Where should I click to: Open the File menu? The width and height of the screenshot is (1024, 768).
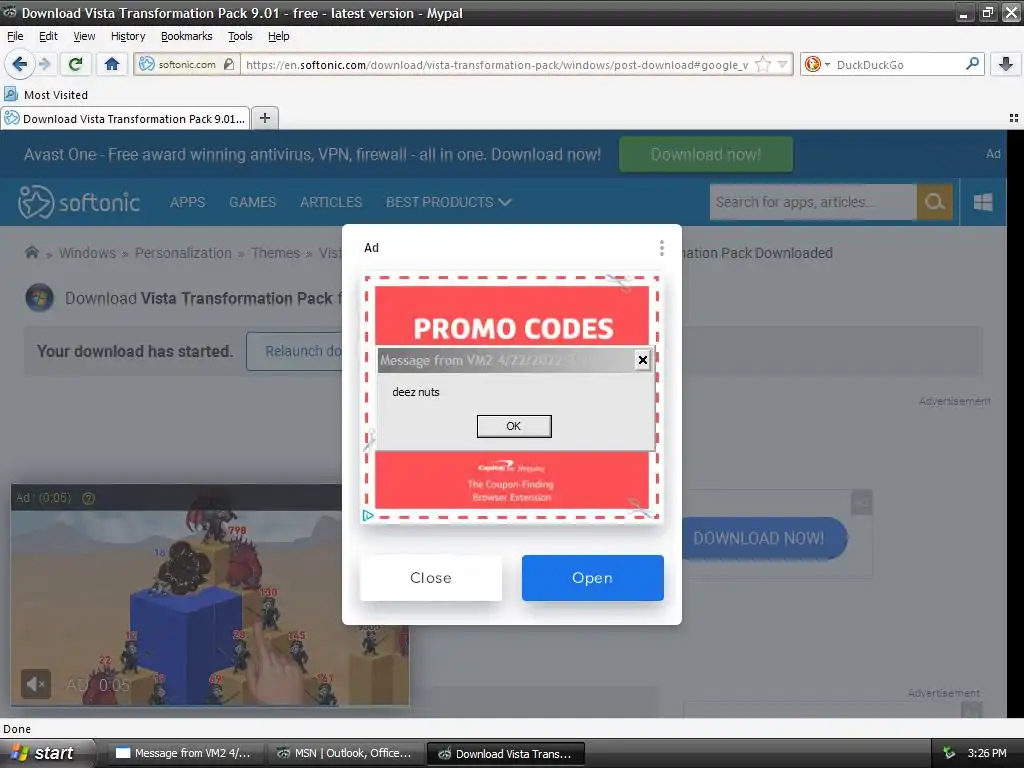click(15, 36)
